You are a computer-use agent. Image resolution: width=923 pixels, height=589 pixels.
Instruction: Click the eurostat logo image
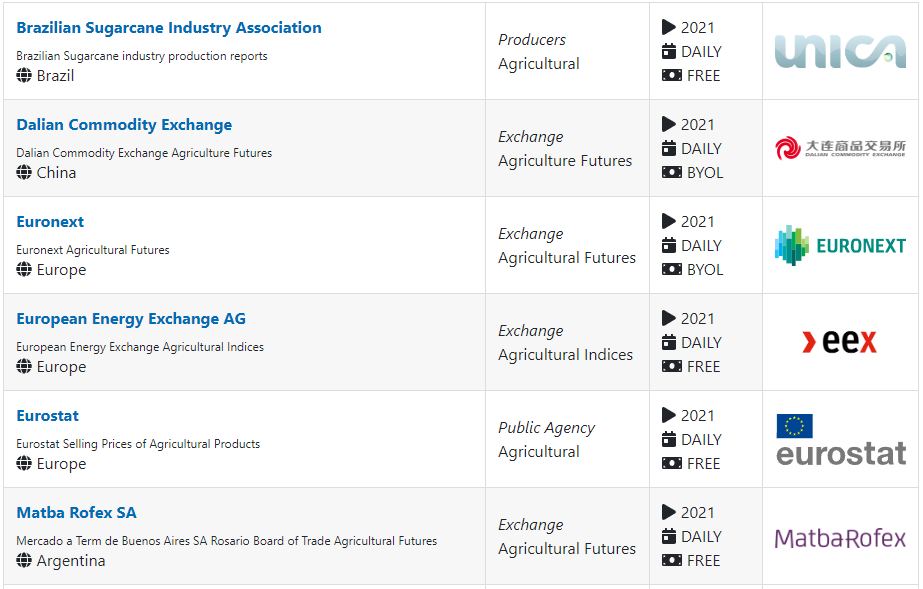(841, 440)
